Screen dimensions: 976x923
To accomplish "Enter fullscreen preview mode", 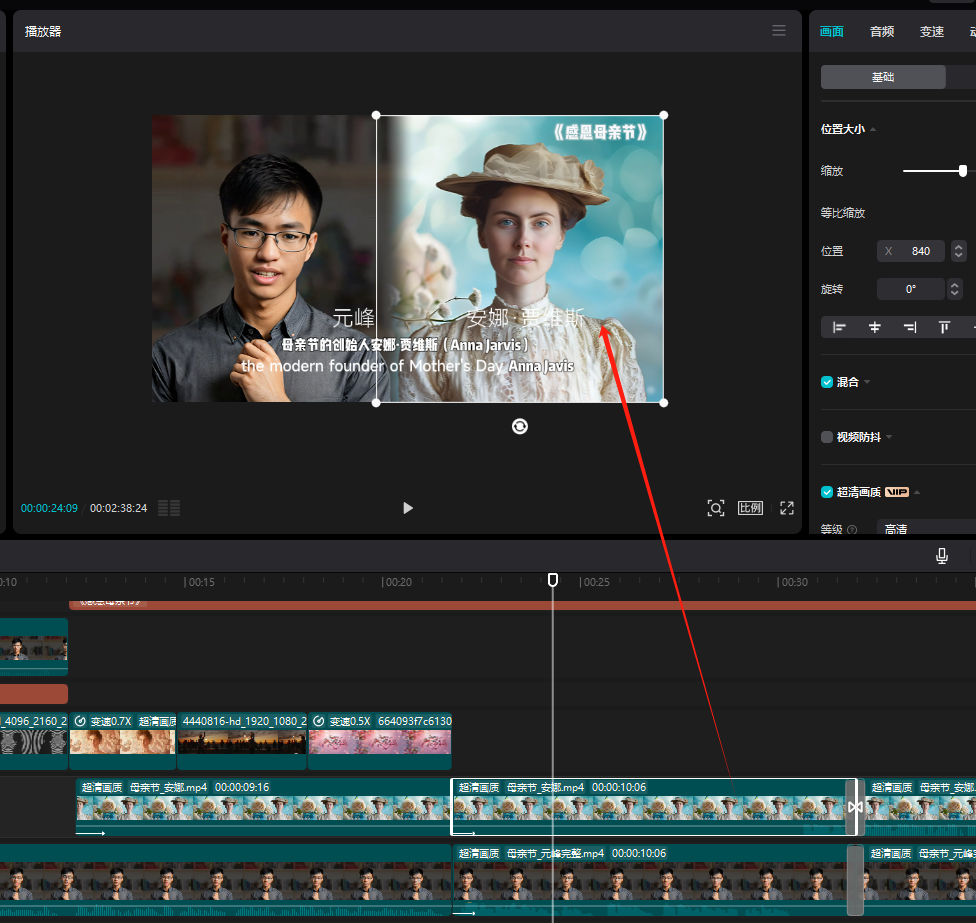I will coord(787,508).
